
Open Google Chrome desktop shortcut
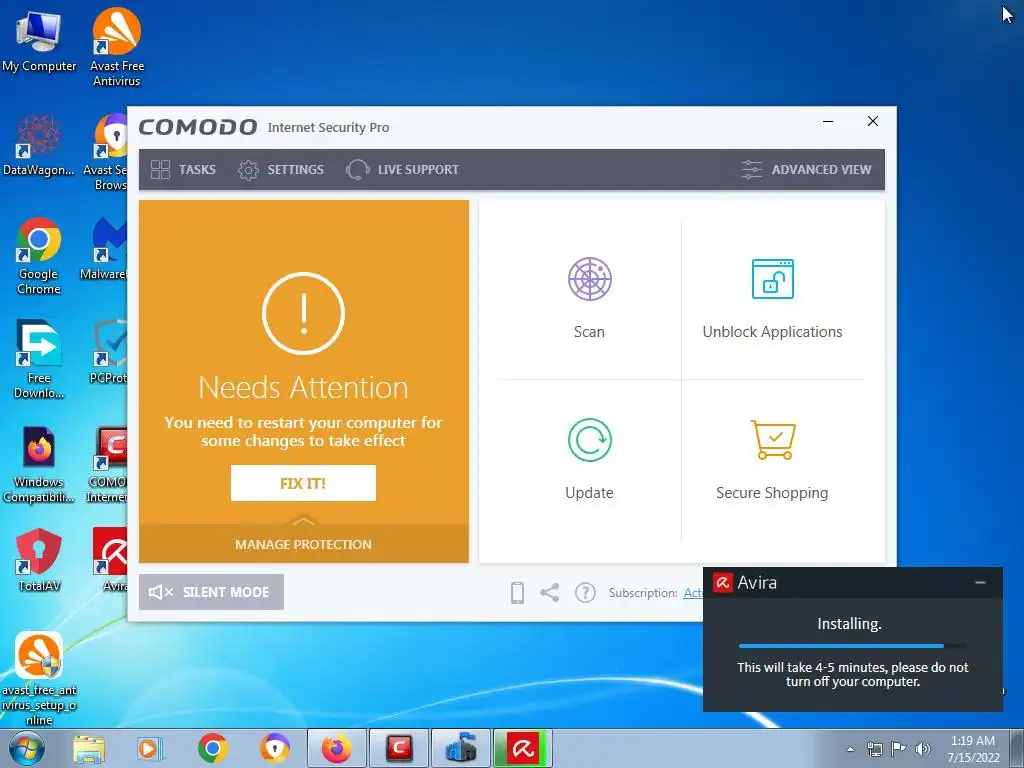[39, 256]
